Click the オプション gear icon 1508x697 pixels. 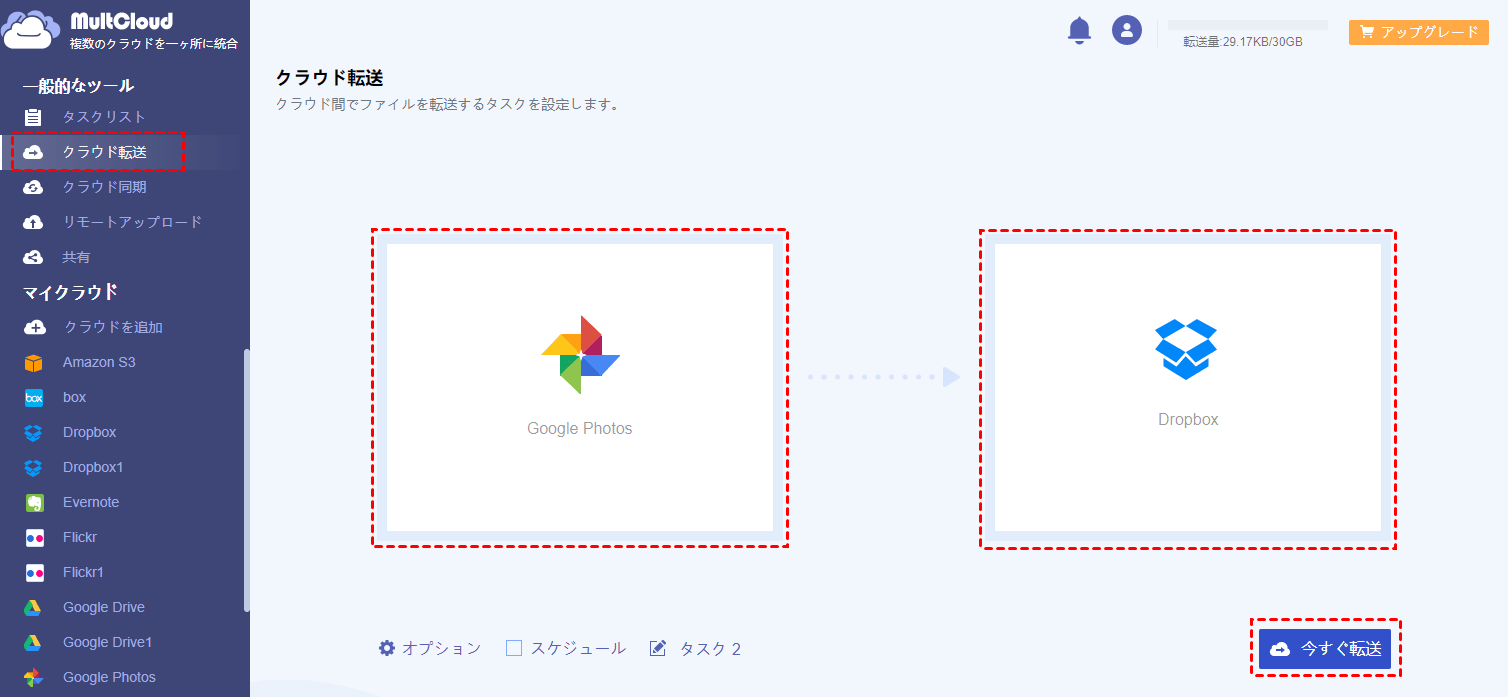[387, 648]
